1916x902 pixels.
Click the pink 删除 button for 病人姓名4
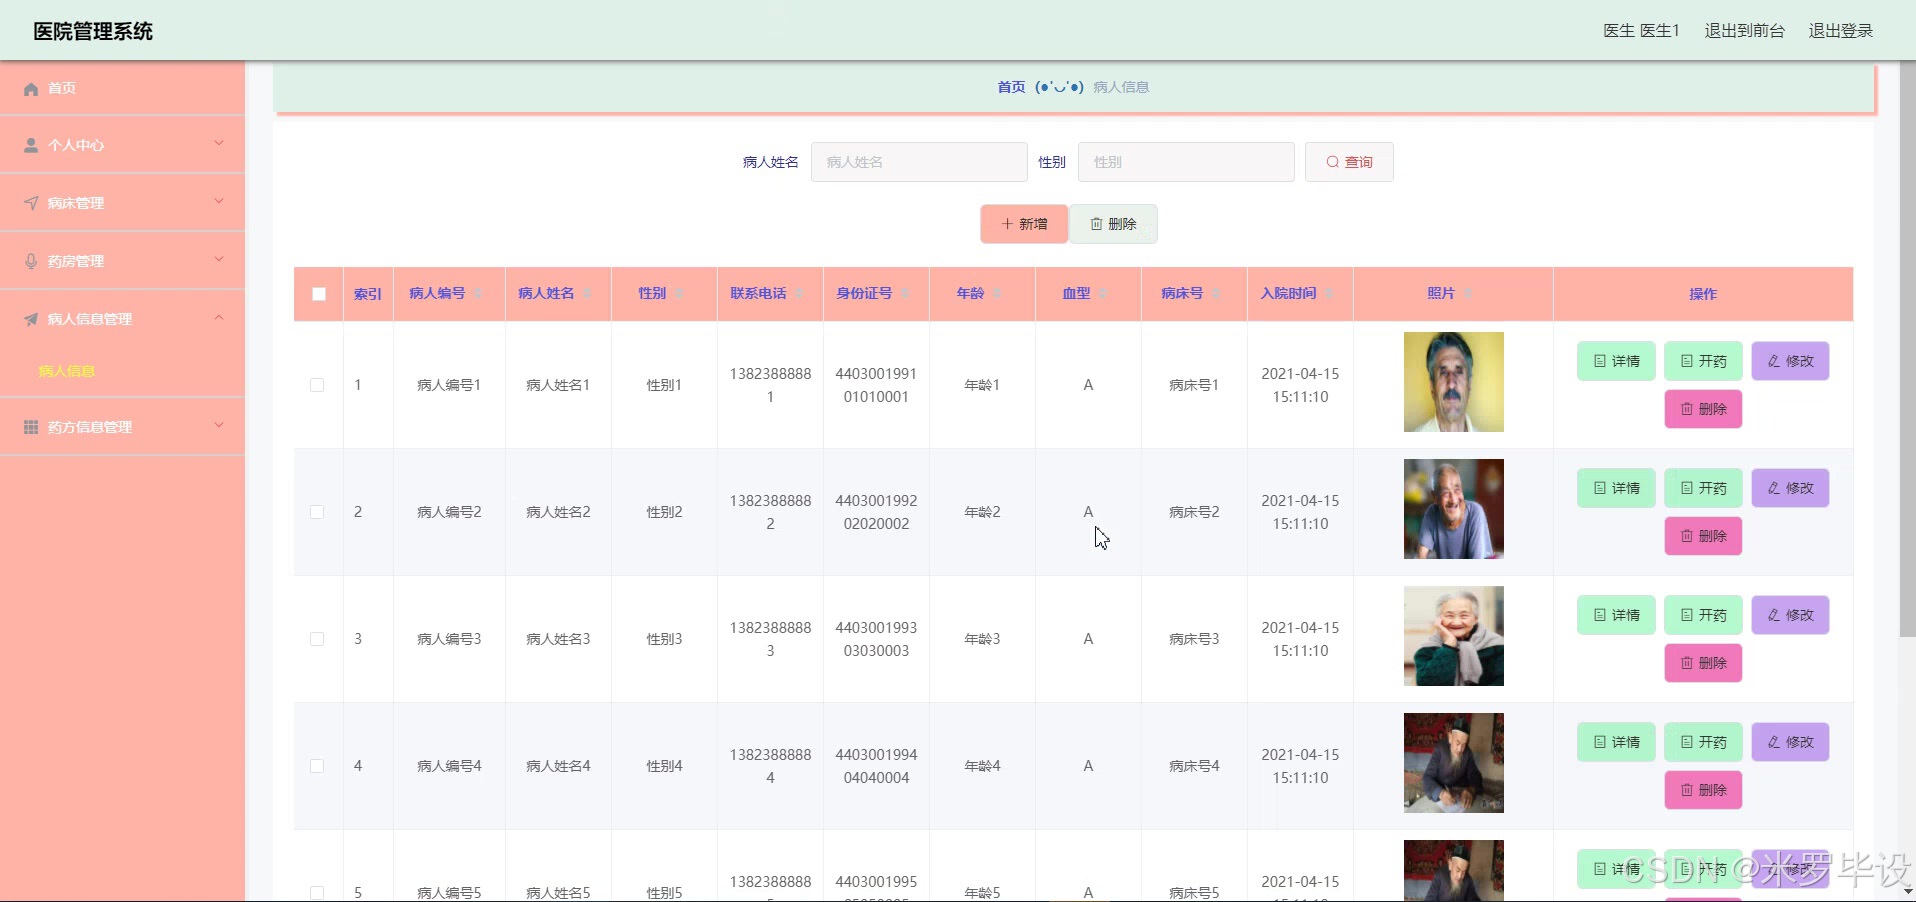(1703, 790)
